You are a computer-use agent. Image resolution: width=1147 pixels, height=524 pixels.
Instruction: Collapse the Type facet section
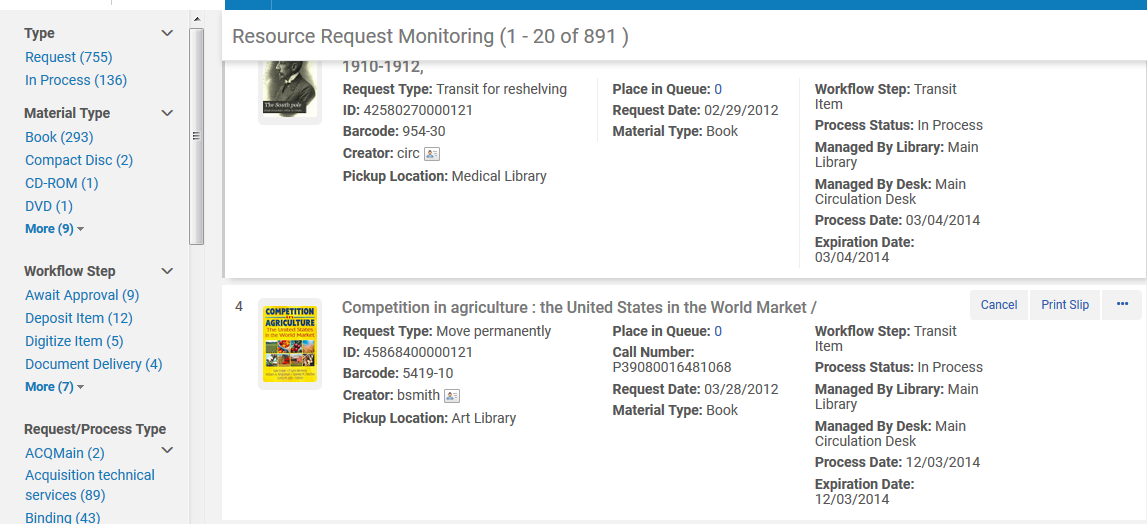168,33
